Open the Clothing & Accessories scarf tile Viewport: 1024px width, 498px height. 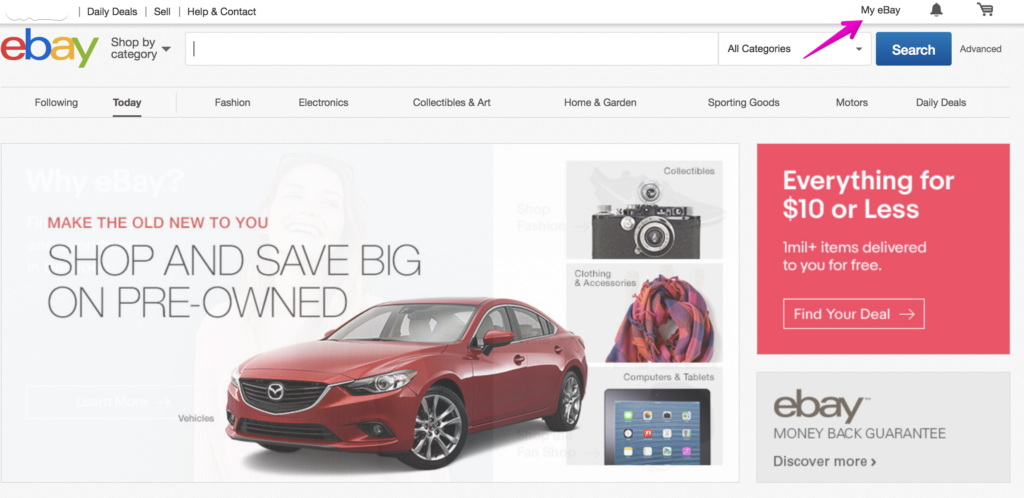645,313
